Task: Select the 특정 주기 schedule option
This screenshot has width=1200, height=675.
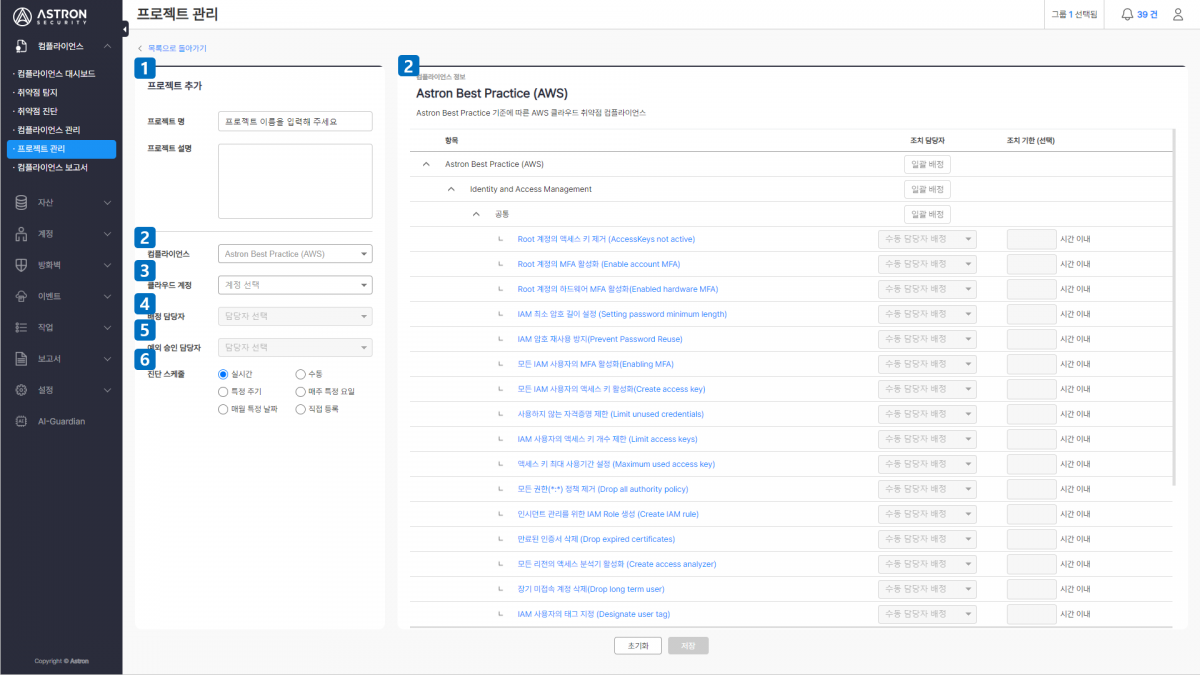Action: point(223,392)
